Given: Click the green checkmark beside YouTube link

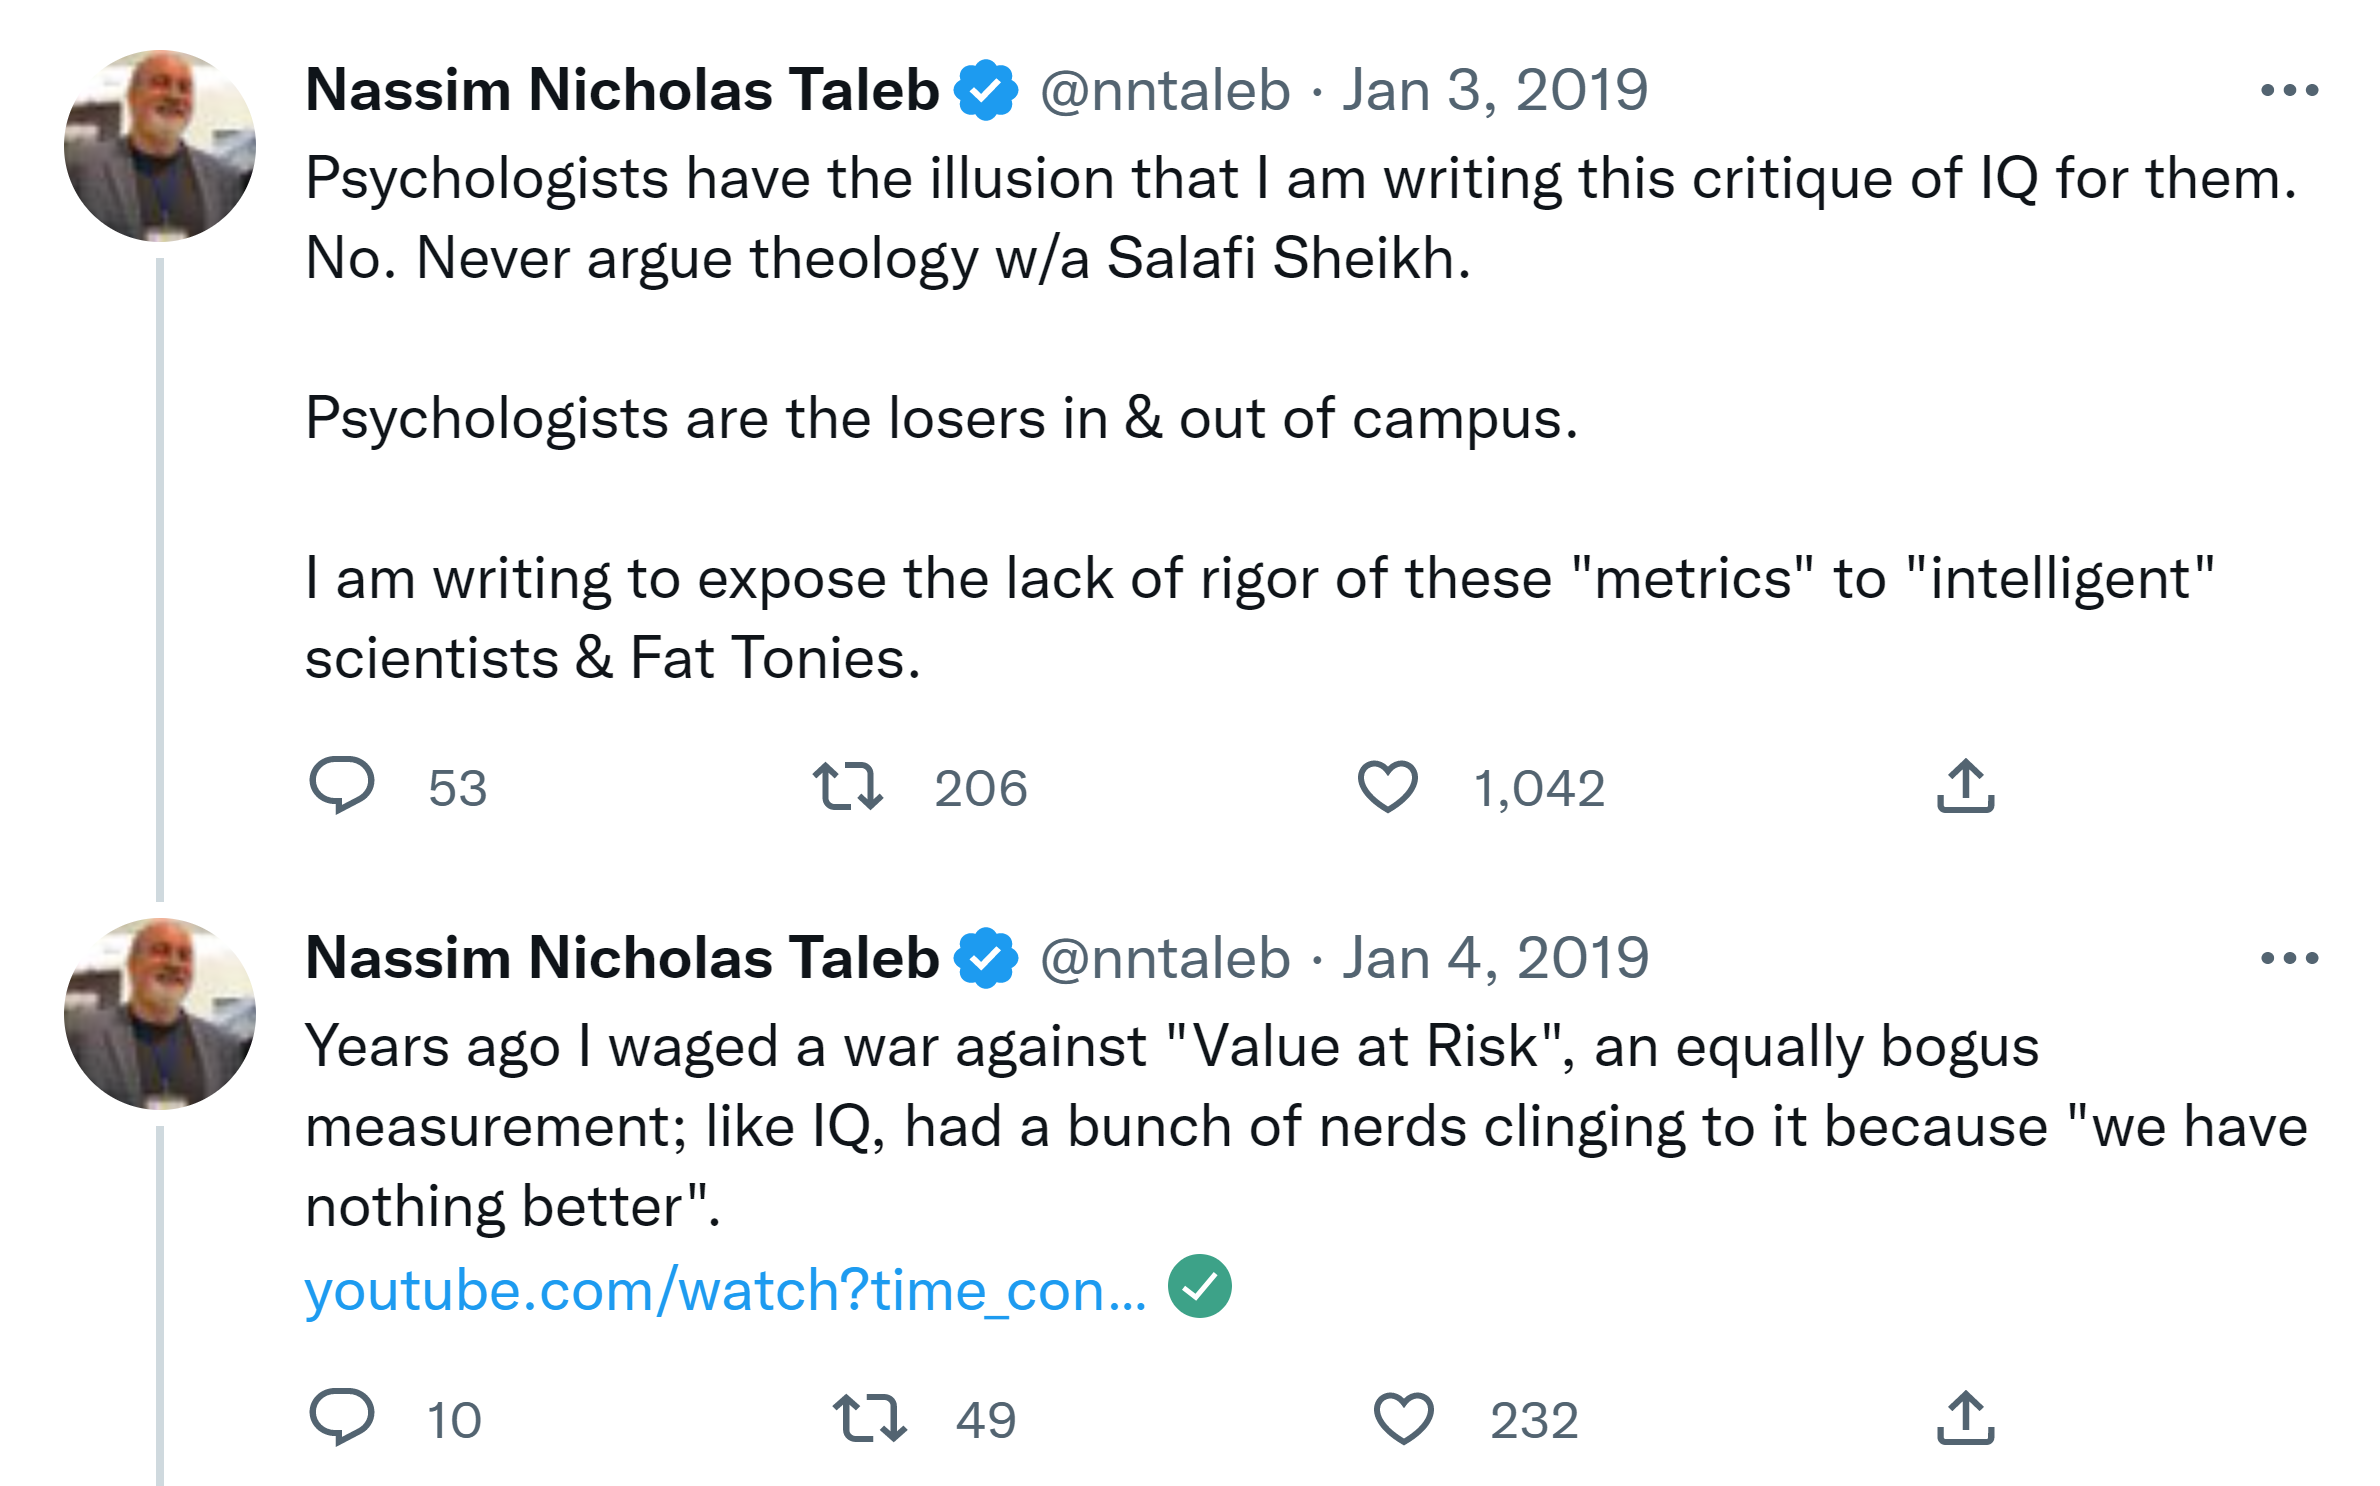Looking at the screenshot, I should (x=1199, y=1287).
